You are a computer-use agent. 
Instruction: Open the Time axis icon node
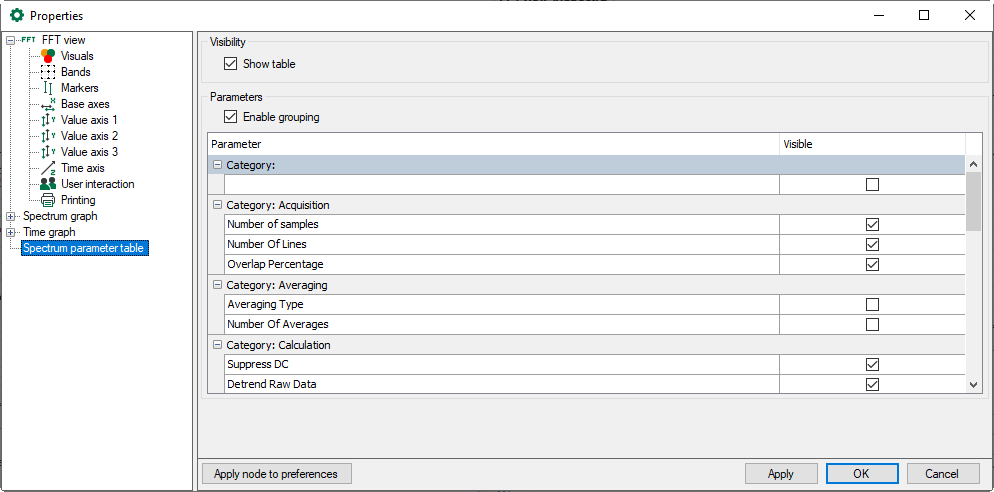coord(48,168)
